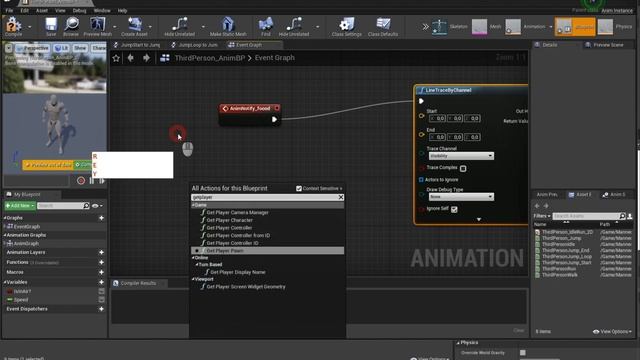
Task: Click the graph grid icon before ThirdPerson_AnimBP
Action: (165, 58)
